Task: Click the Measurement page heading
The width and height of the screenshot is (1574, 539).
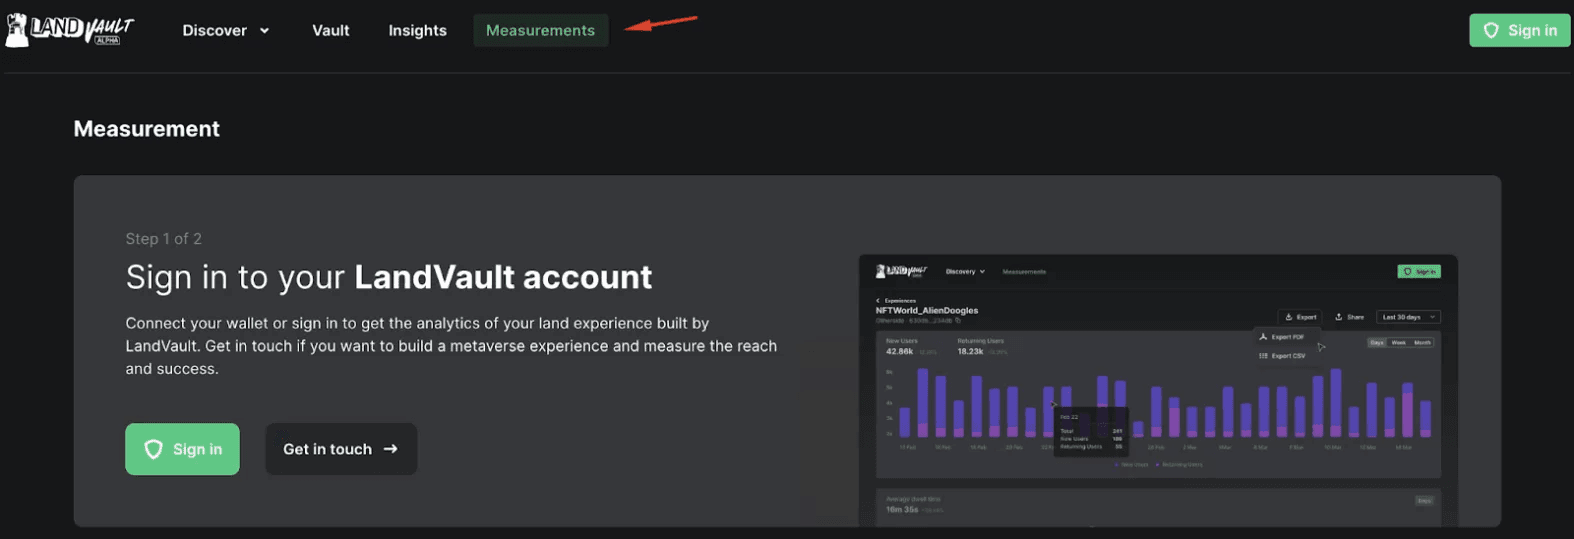Action: (147, 129)
